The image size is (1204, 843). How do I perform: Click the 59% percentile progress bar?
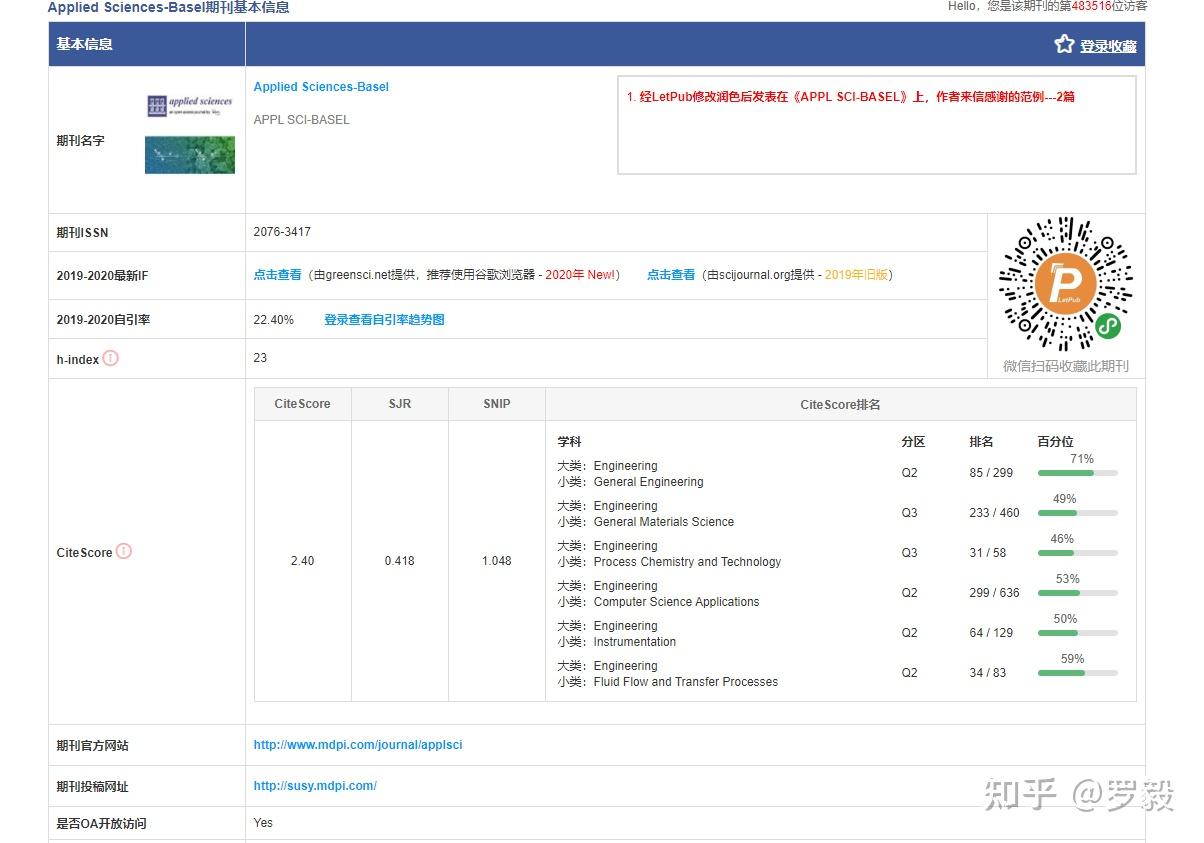(x=1078, y=673)
